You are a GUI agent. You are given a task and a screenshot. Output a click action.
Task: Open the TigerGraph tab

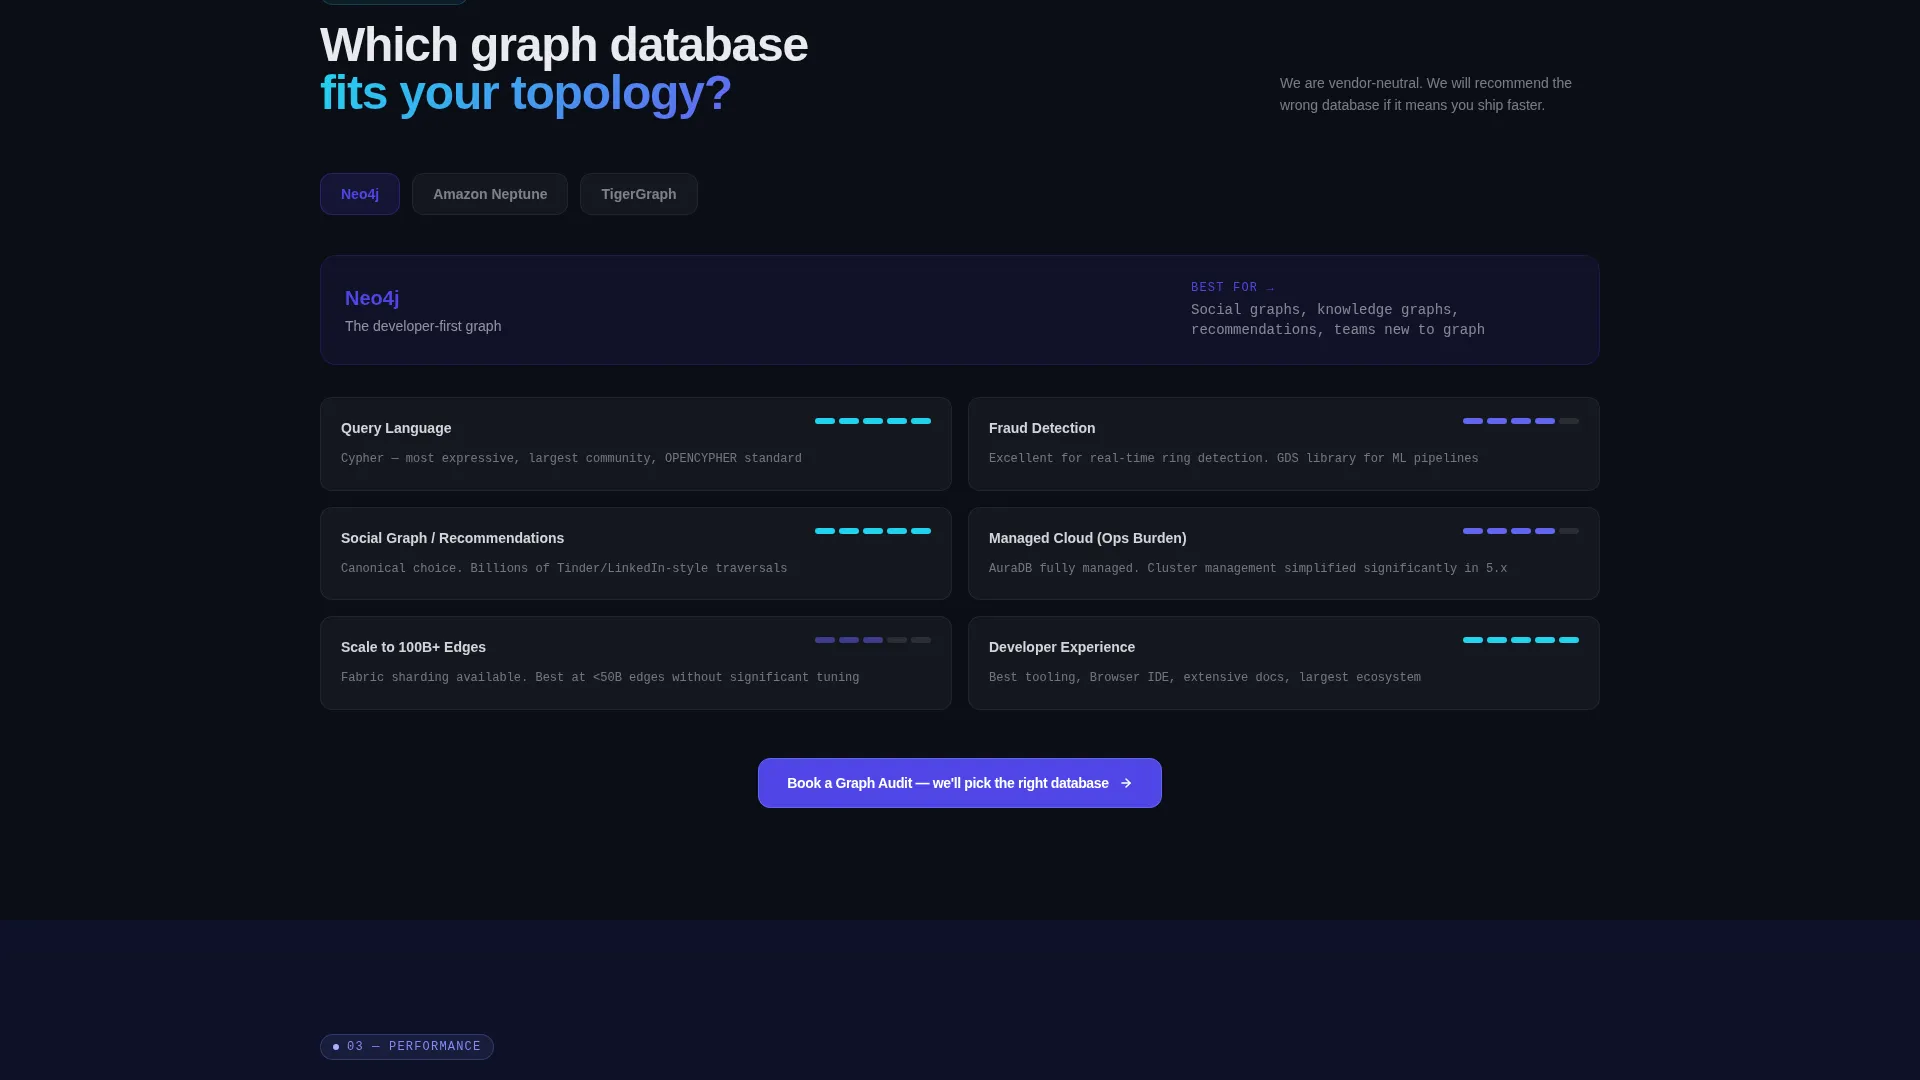639,194
